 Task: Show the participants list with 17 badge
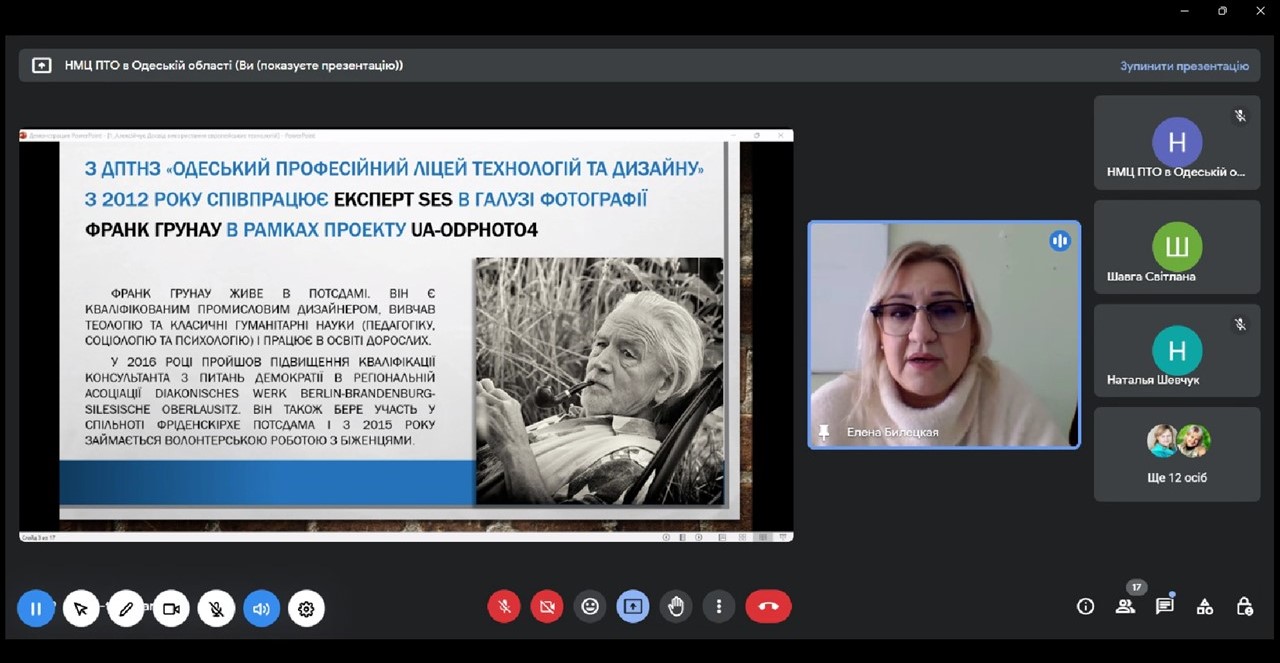point(1125,606)
